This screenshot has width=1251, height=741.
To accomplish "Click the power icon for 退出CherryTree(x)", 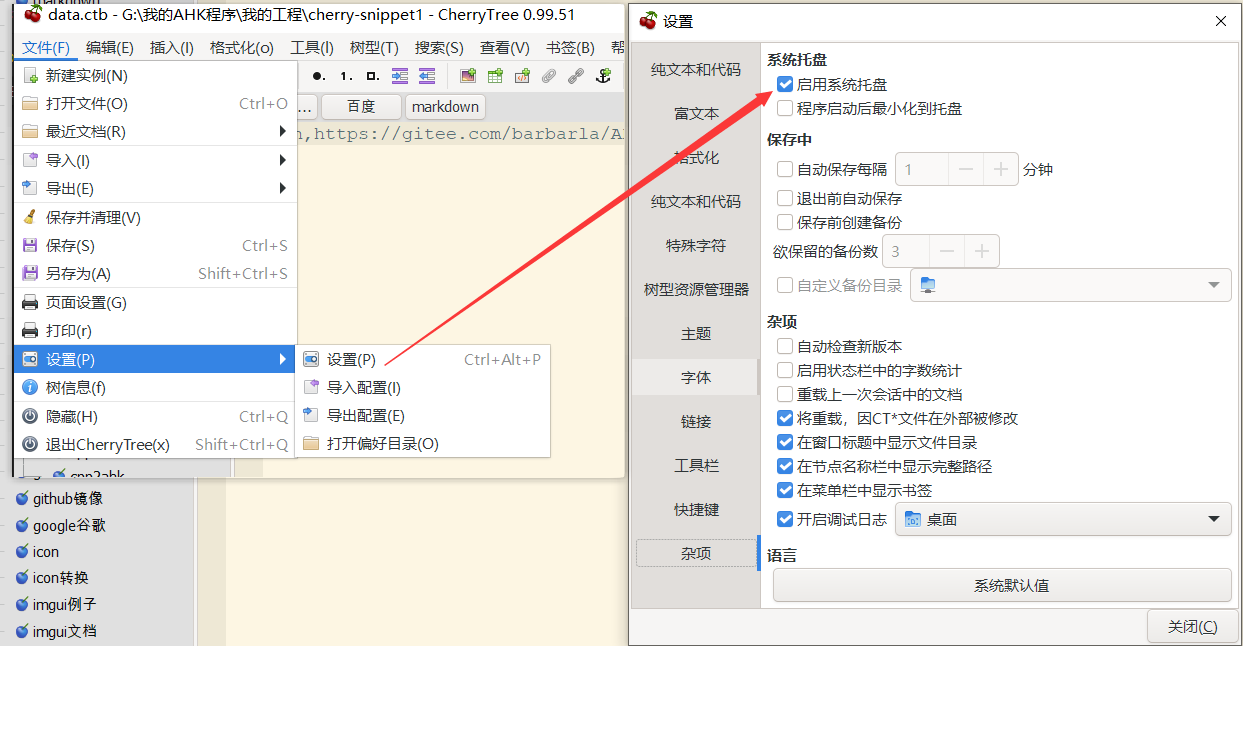I will coord(30,444).
